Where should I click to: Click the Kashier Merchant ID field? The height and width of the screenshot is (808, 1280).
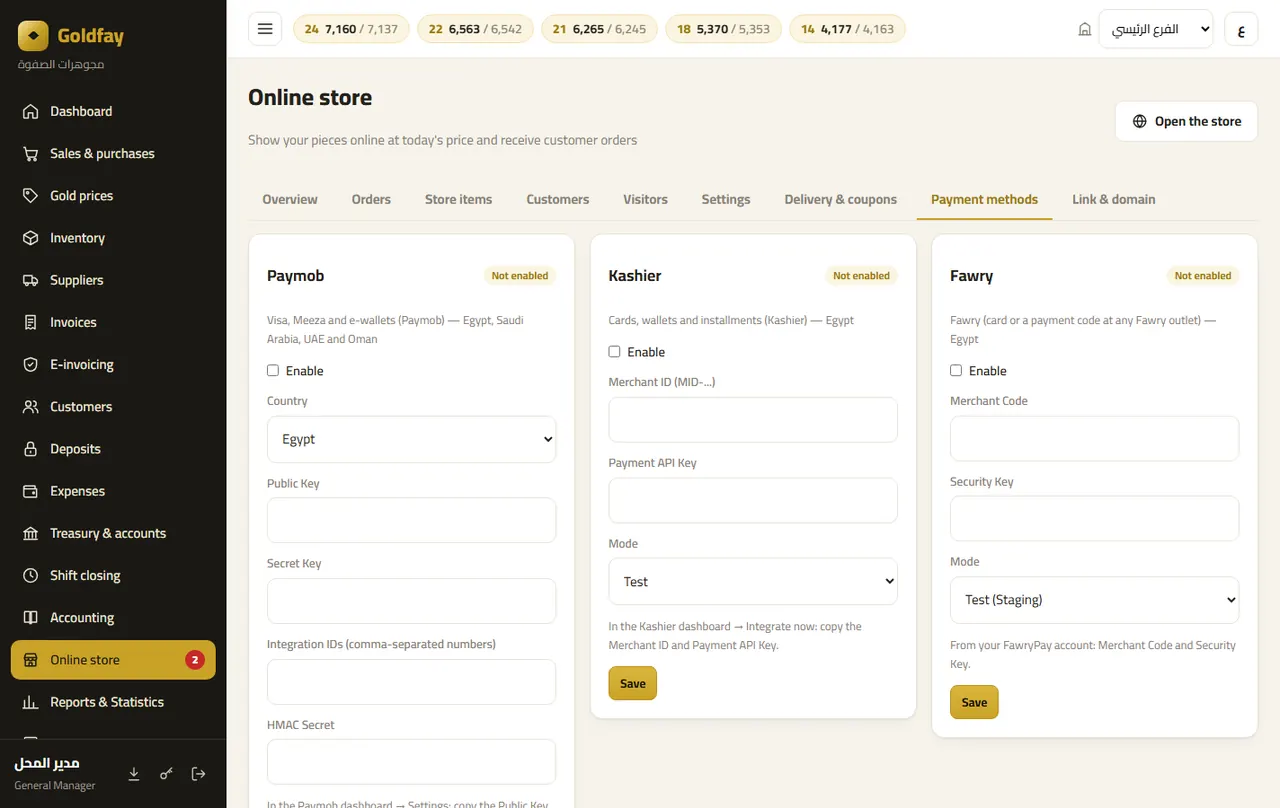[753, 420]
